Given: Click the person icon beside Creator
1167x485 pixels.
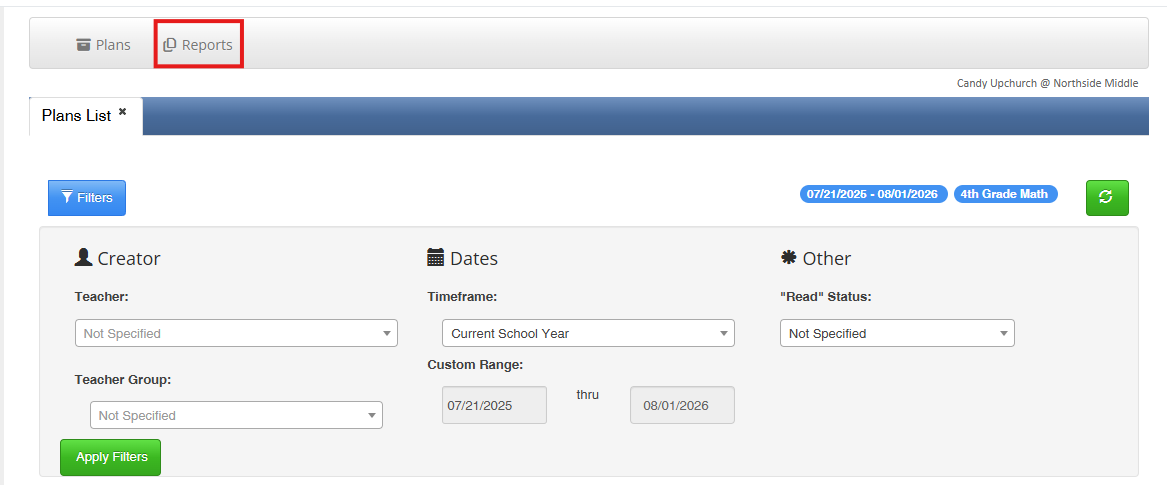Looking at the screenshot, I should (x=83, y=257).
